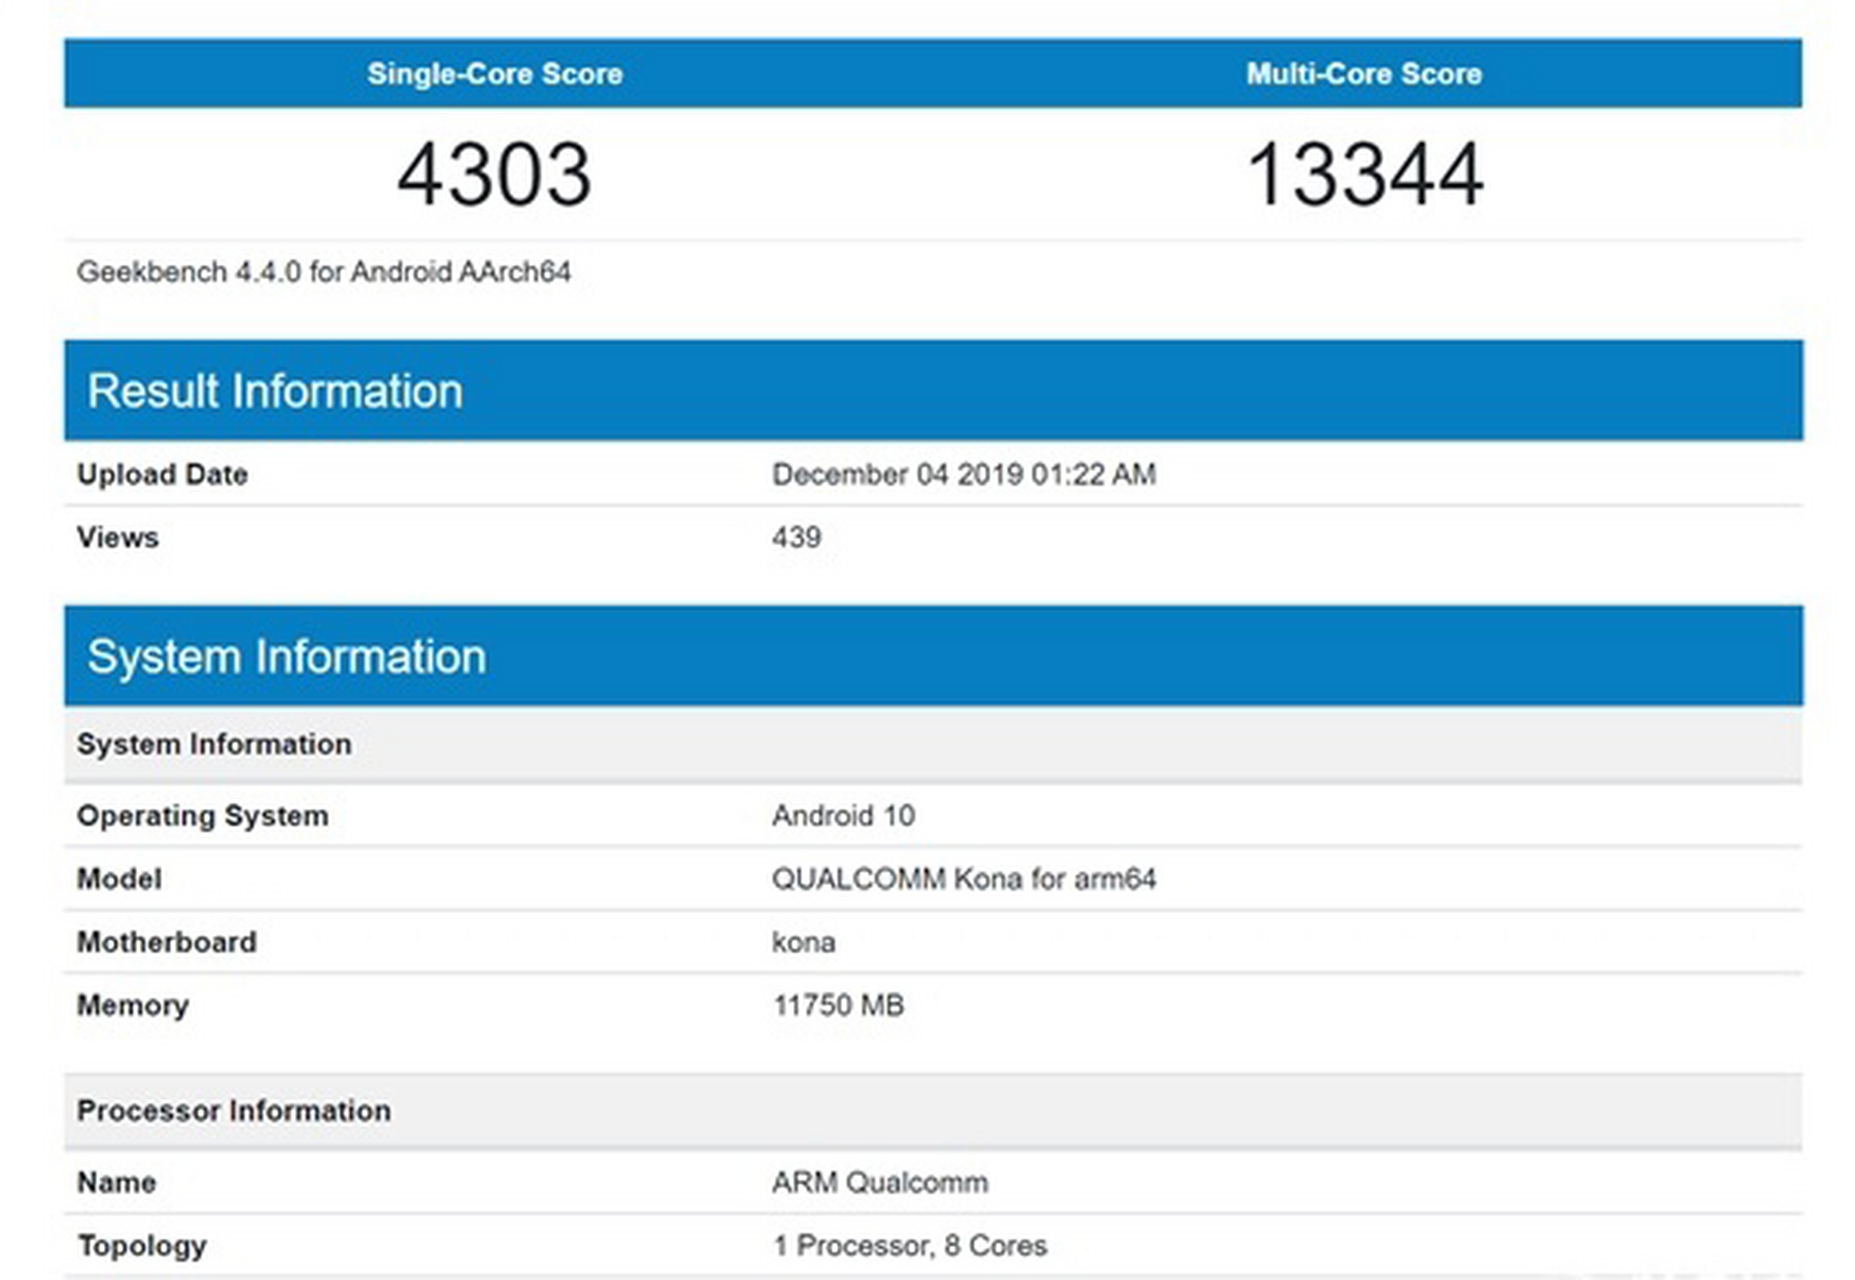This screenshot has height=1280, width=1855.
Task: Click the Geekbench 4.4.0 for Android AArch64 text
Action: (x=324, y=272)
